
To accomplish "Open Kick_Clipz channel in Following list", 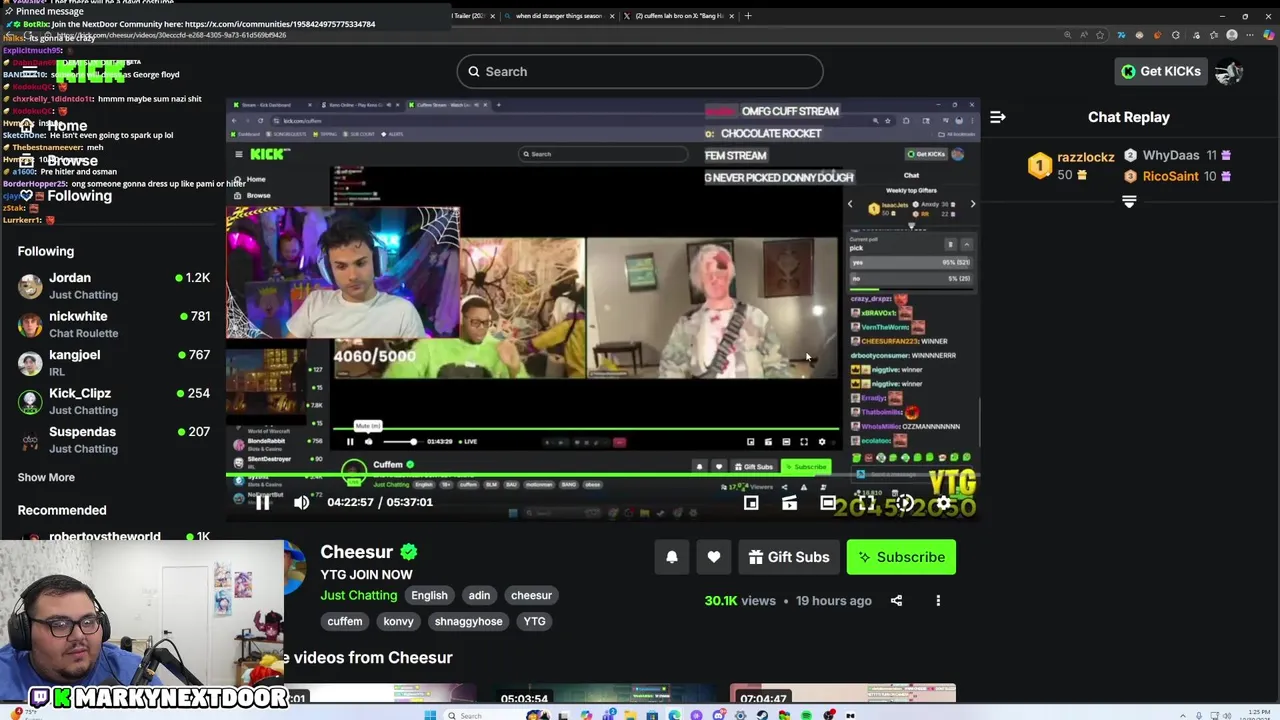I will tap(113, 401).
